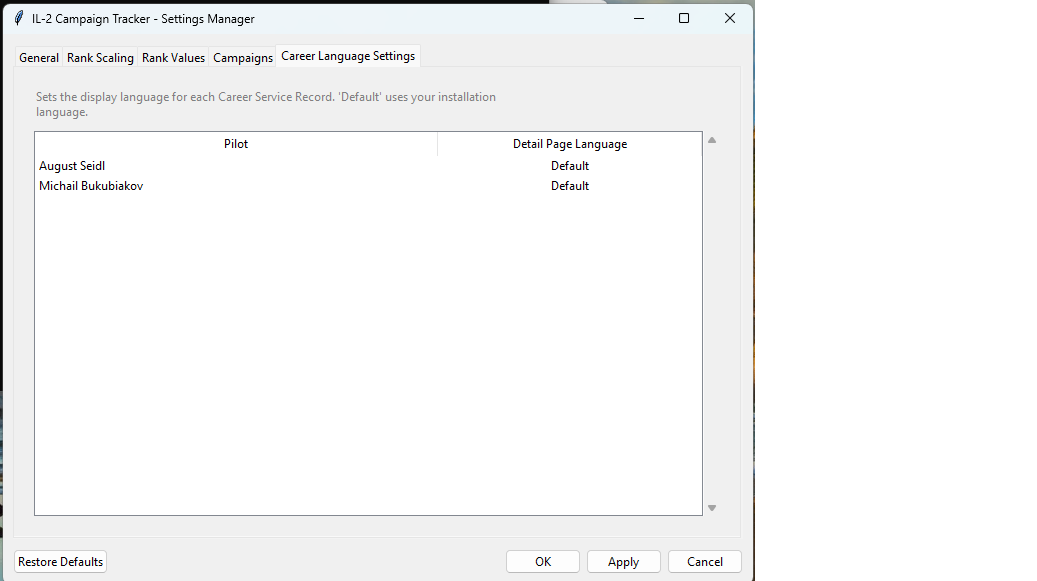1037x581 pixels.
Task: Click the Detail Page Language column header
Action: click(x=570, y=144)
